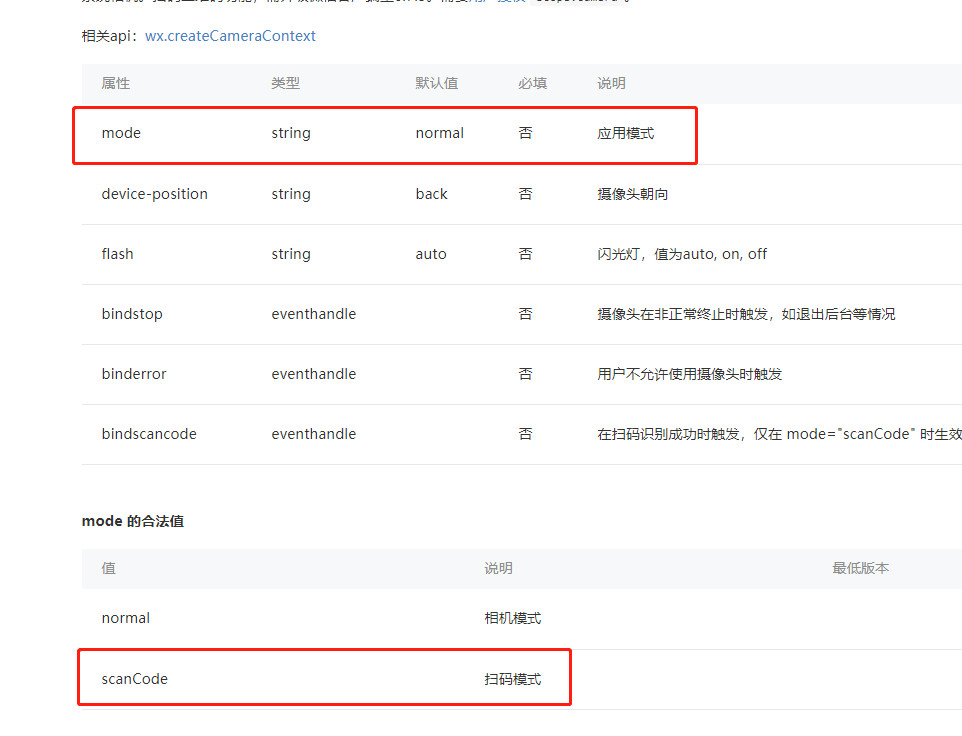
Task: Click the 默认值 column header
Action: click(436, 83)
